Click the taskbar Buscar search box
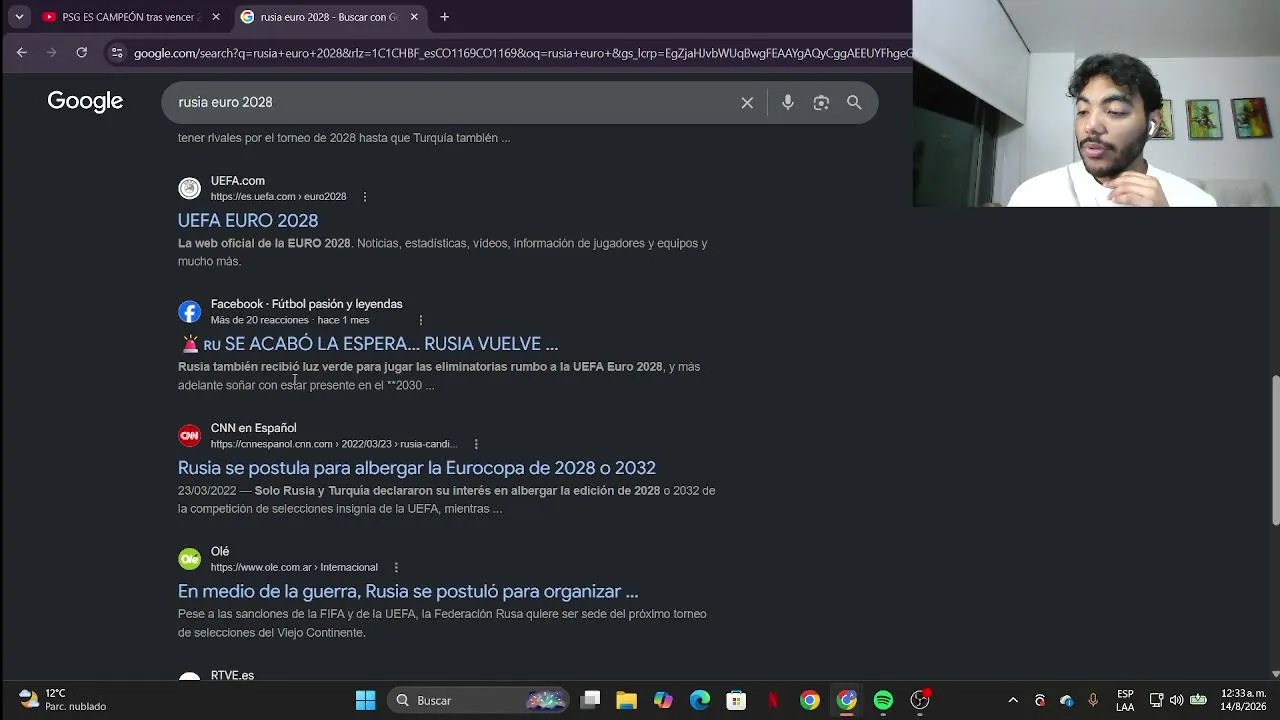 pos(478,700)
